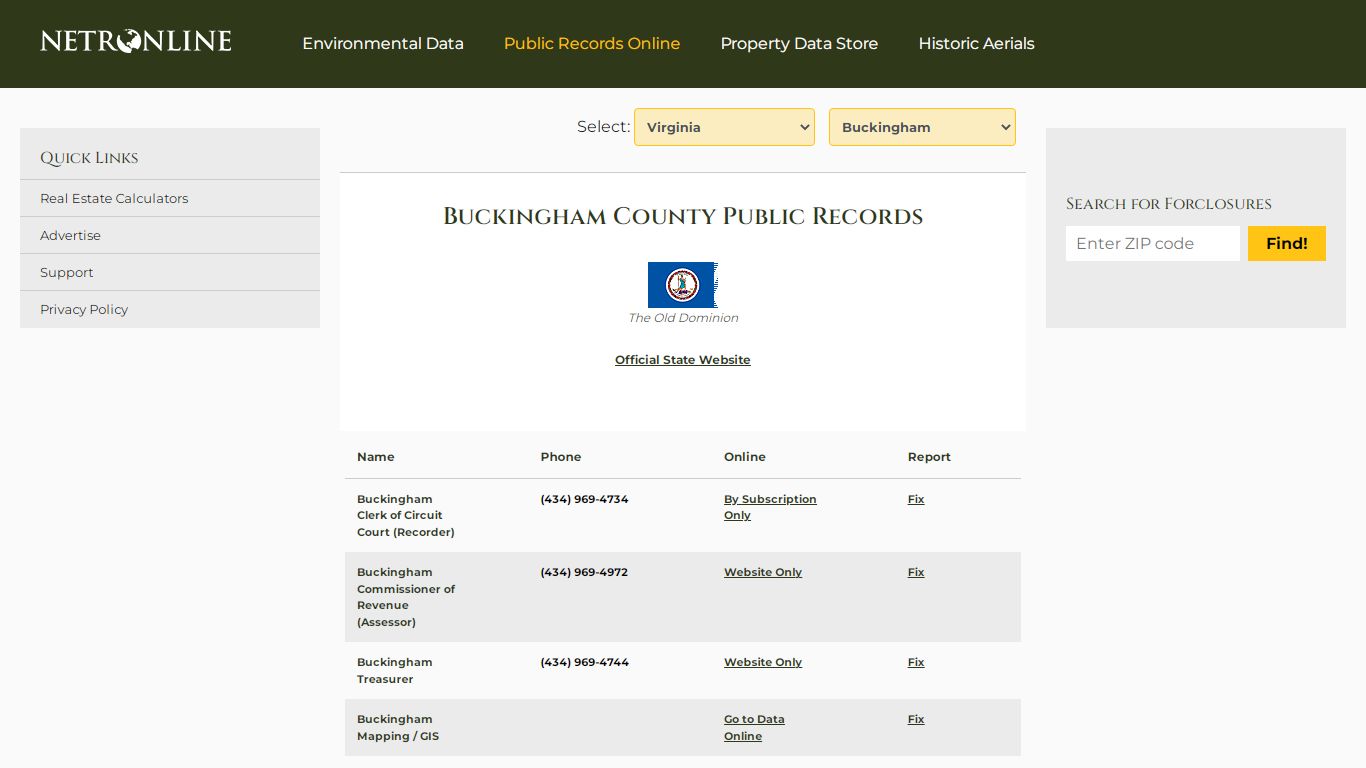1366x768 pixels.
Task: Select Buckingham Mapping / GIS name
Action: (398, 727)
